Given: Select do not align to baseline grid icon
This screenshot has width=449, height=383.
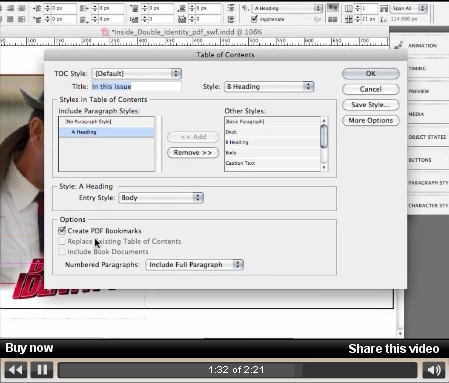Looking at the screenshot, I should pyautogui.click(x=333, y=8).
